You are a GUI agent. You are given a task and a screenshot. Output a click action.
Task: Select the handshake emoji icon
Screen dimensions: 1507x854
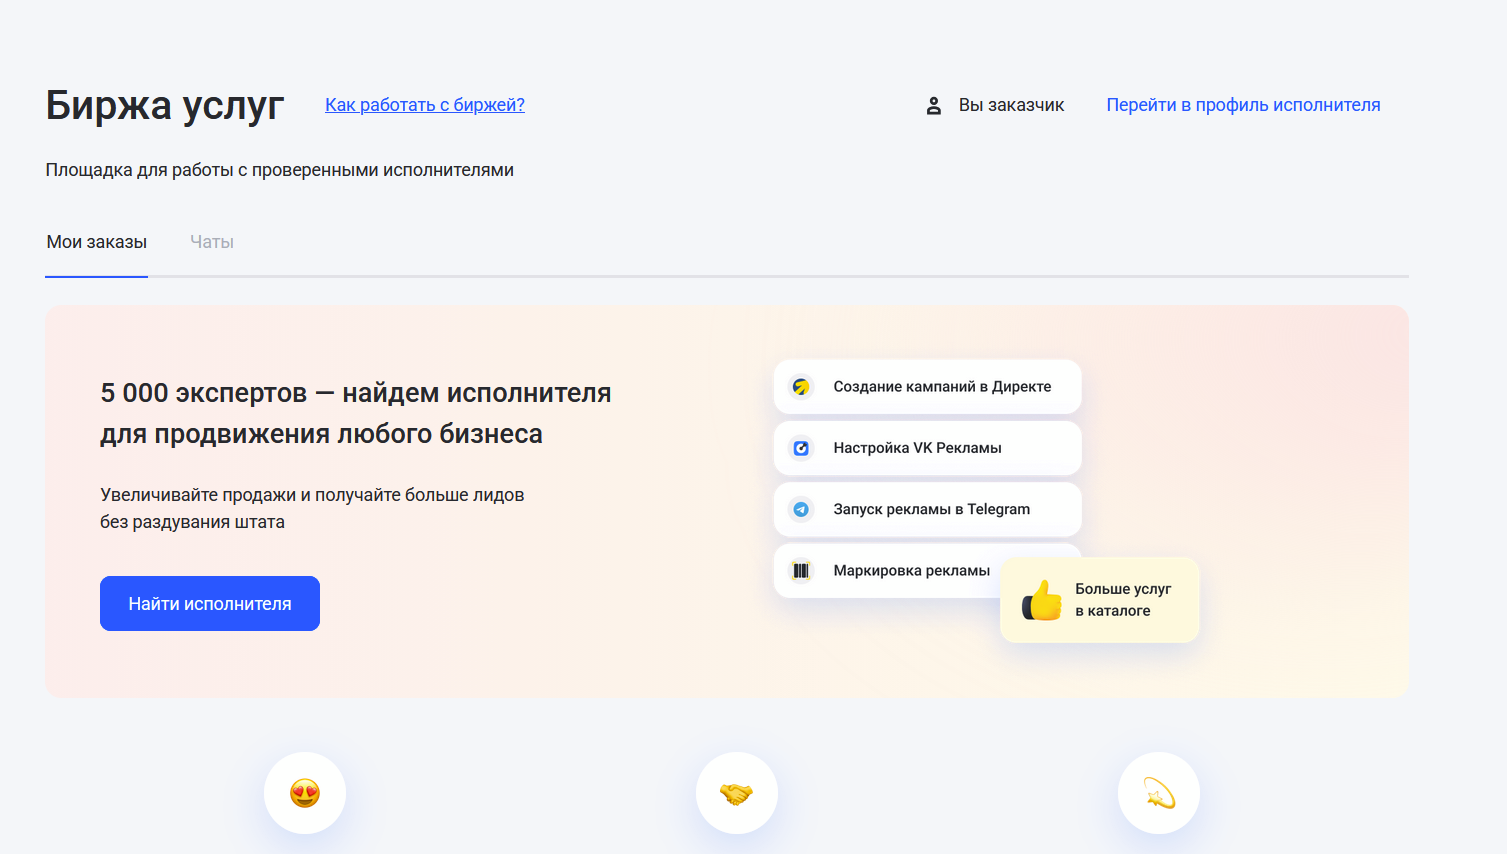coord(736,792)
